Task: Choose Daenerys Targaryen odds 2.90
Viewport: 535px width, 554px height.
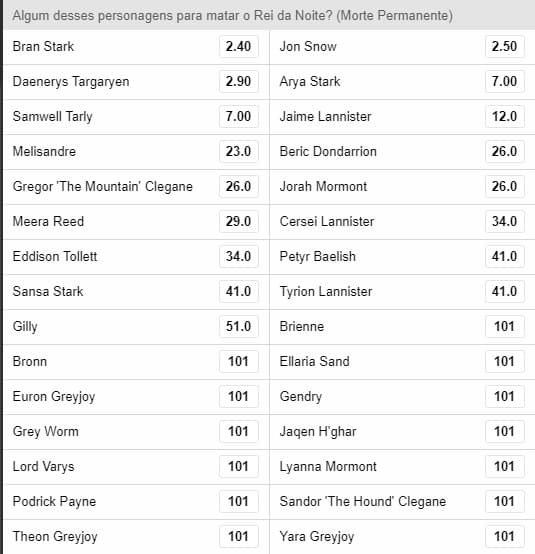Action: (x=239, y=81)
